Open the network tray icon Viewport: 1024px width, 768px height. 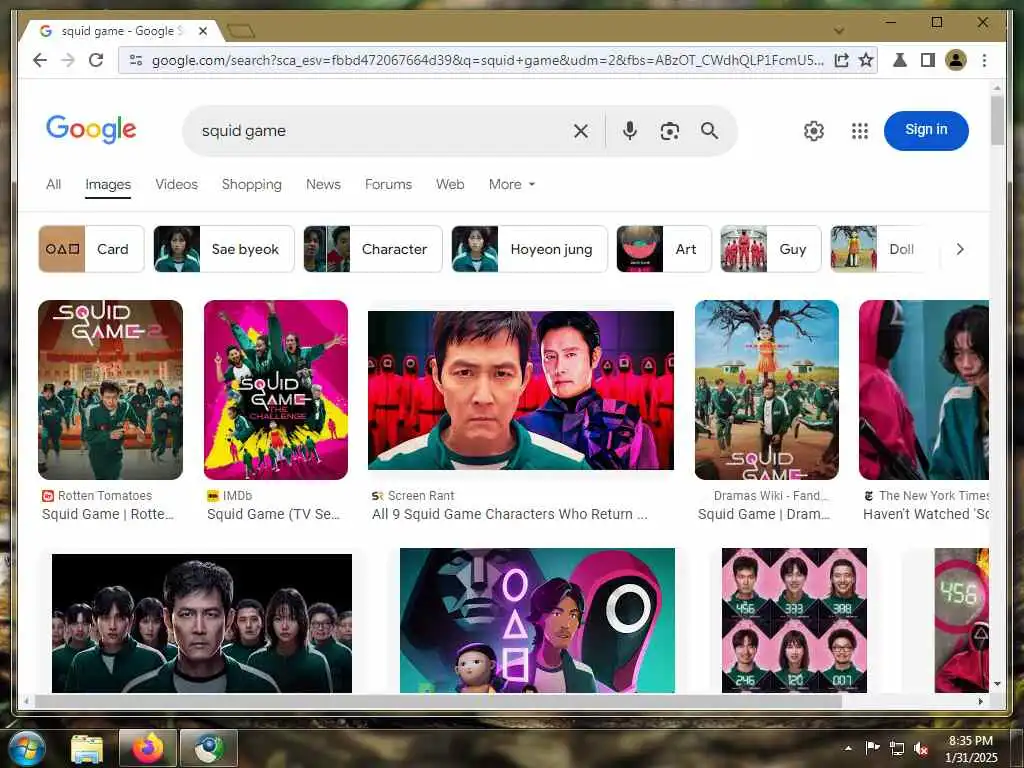click(897, 748)
